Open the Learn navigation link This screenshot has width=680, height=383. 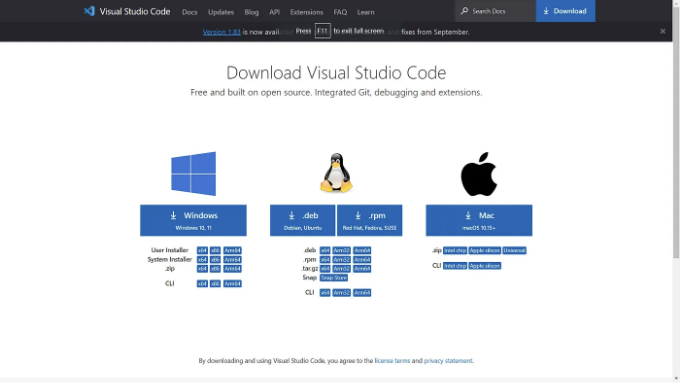click(366, 12)
